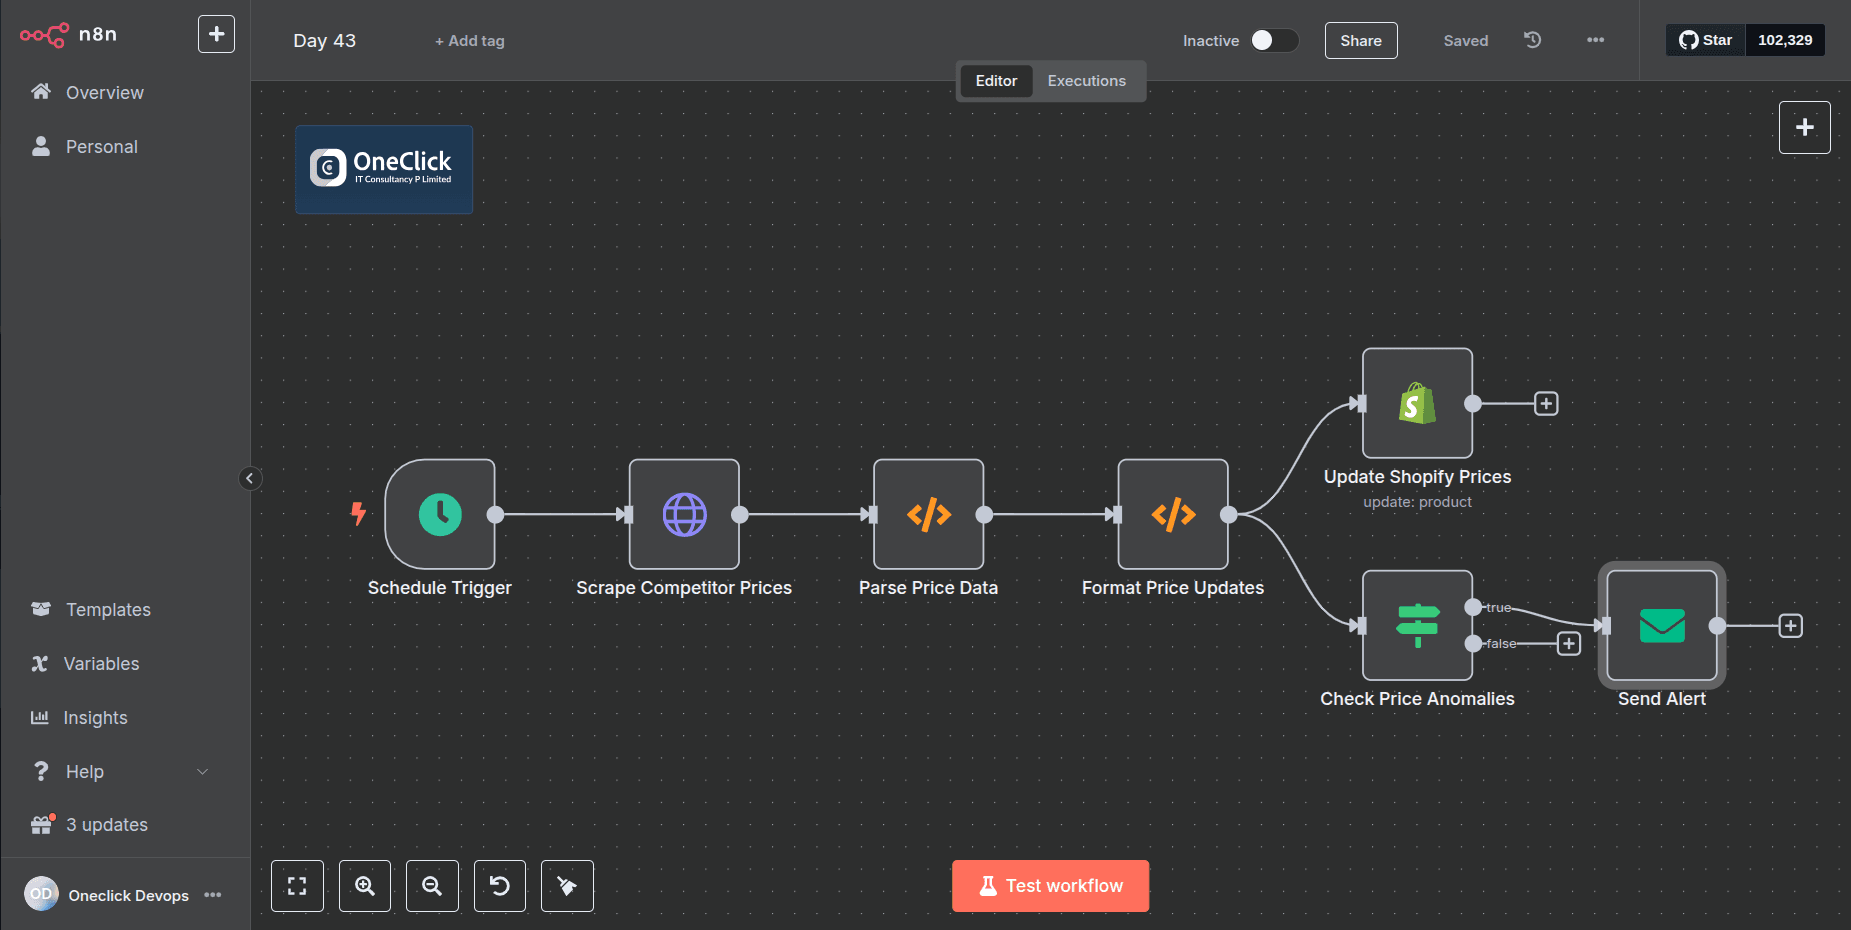Select the Format Price Updates node
Screen dimensions: 1851x930
tap(1173, 514)
